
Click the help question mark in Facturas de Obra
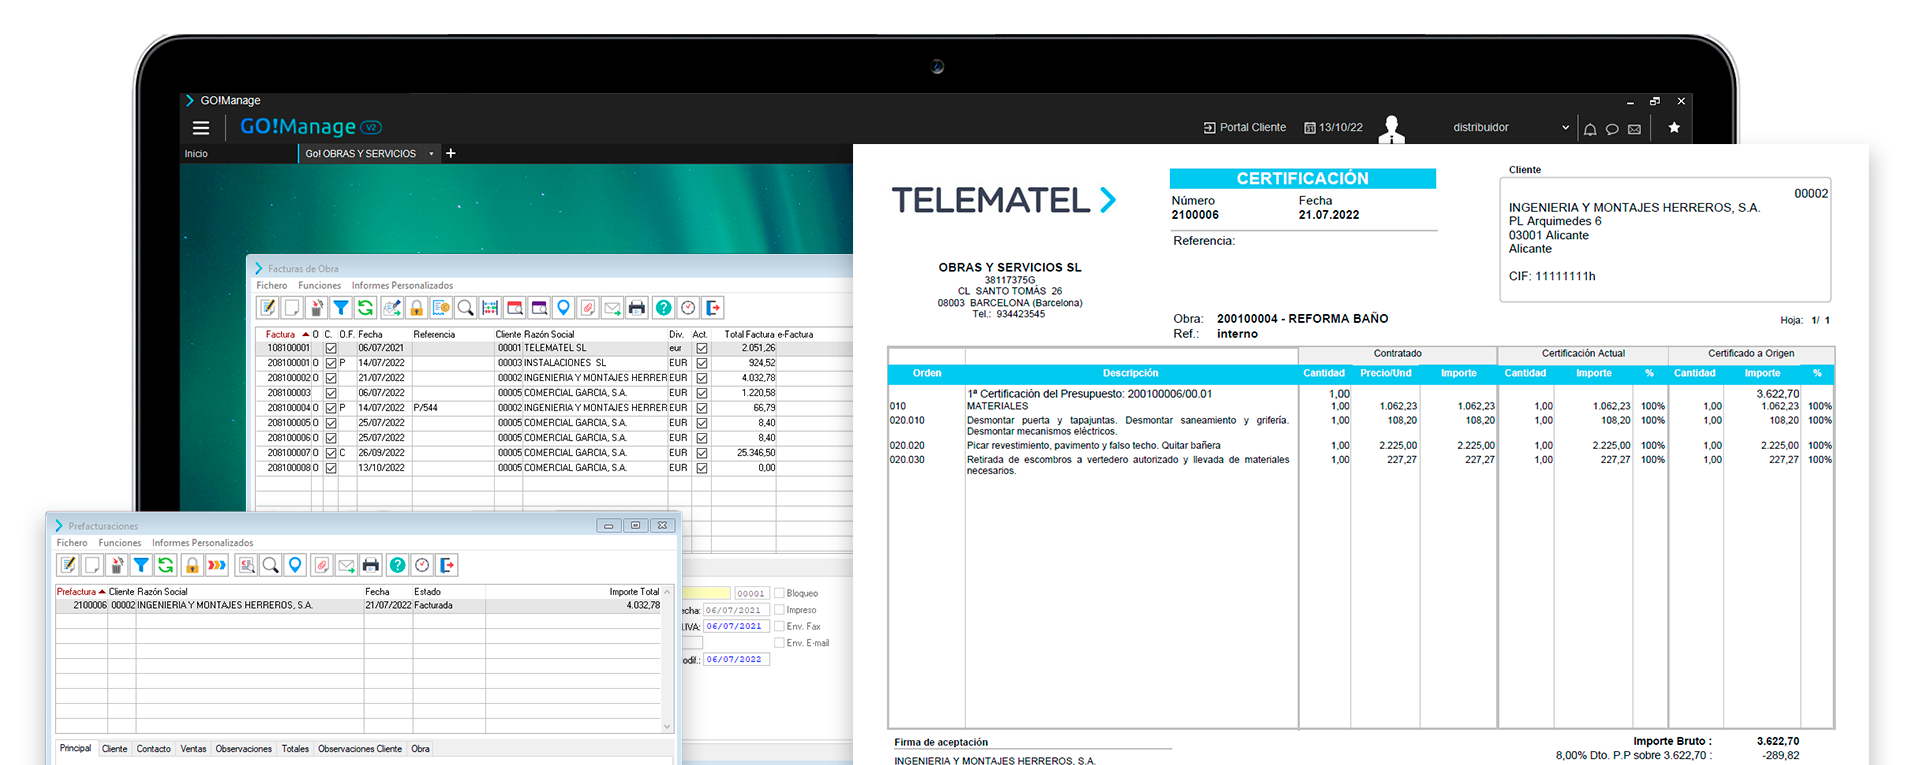tap(664, 308)
